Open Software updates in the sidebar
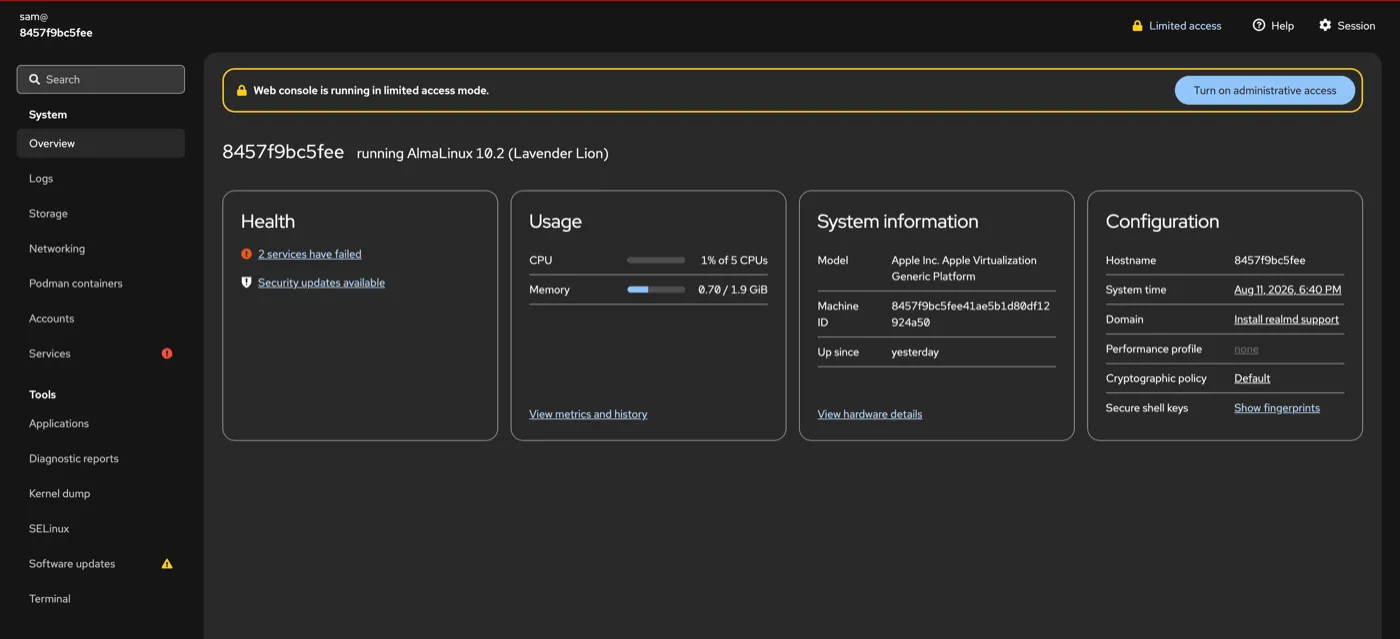Viewport: 1400px width, 639px height. 101,563
